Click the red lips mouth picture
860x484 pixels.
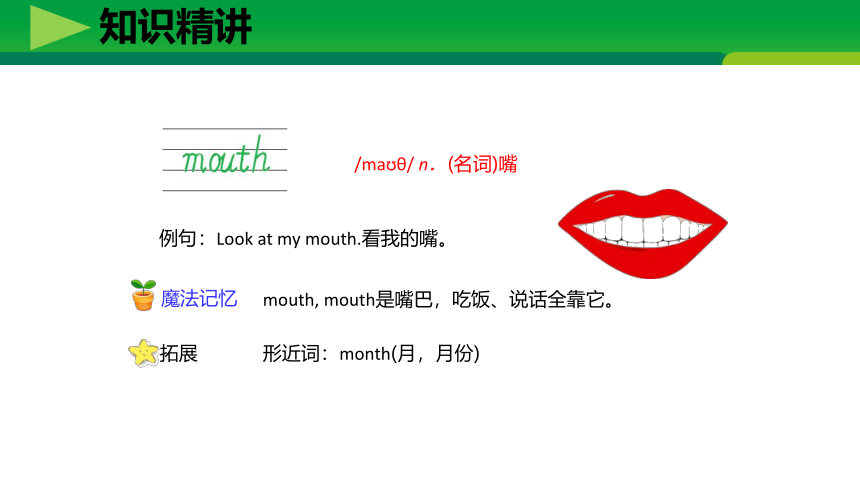point(643,234)
